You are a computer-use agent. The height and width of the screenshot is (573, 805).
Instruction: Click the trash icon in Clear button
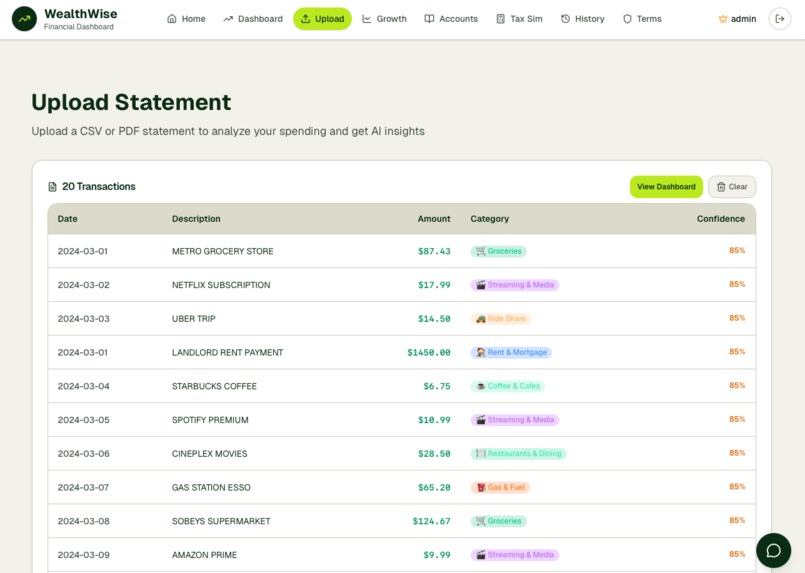(721, 187)
